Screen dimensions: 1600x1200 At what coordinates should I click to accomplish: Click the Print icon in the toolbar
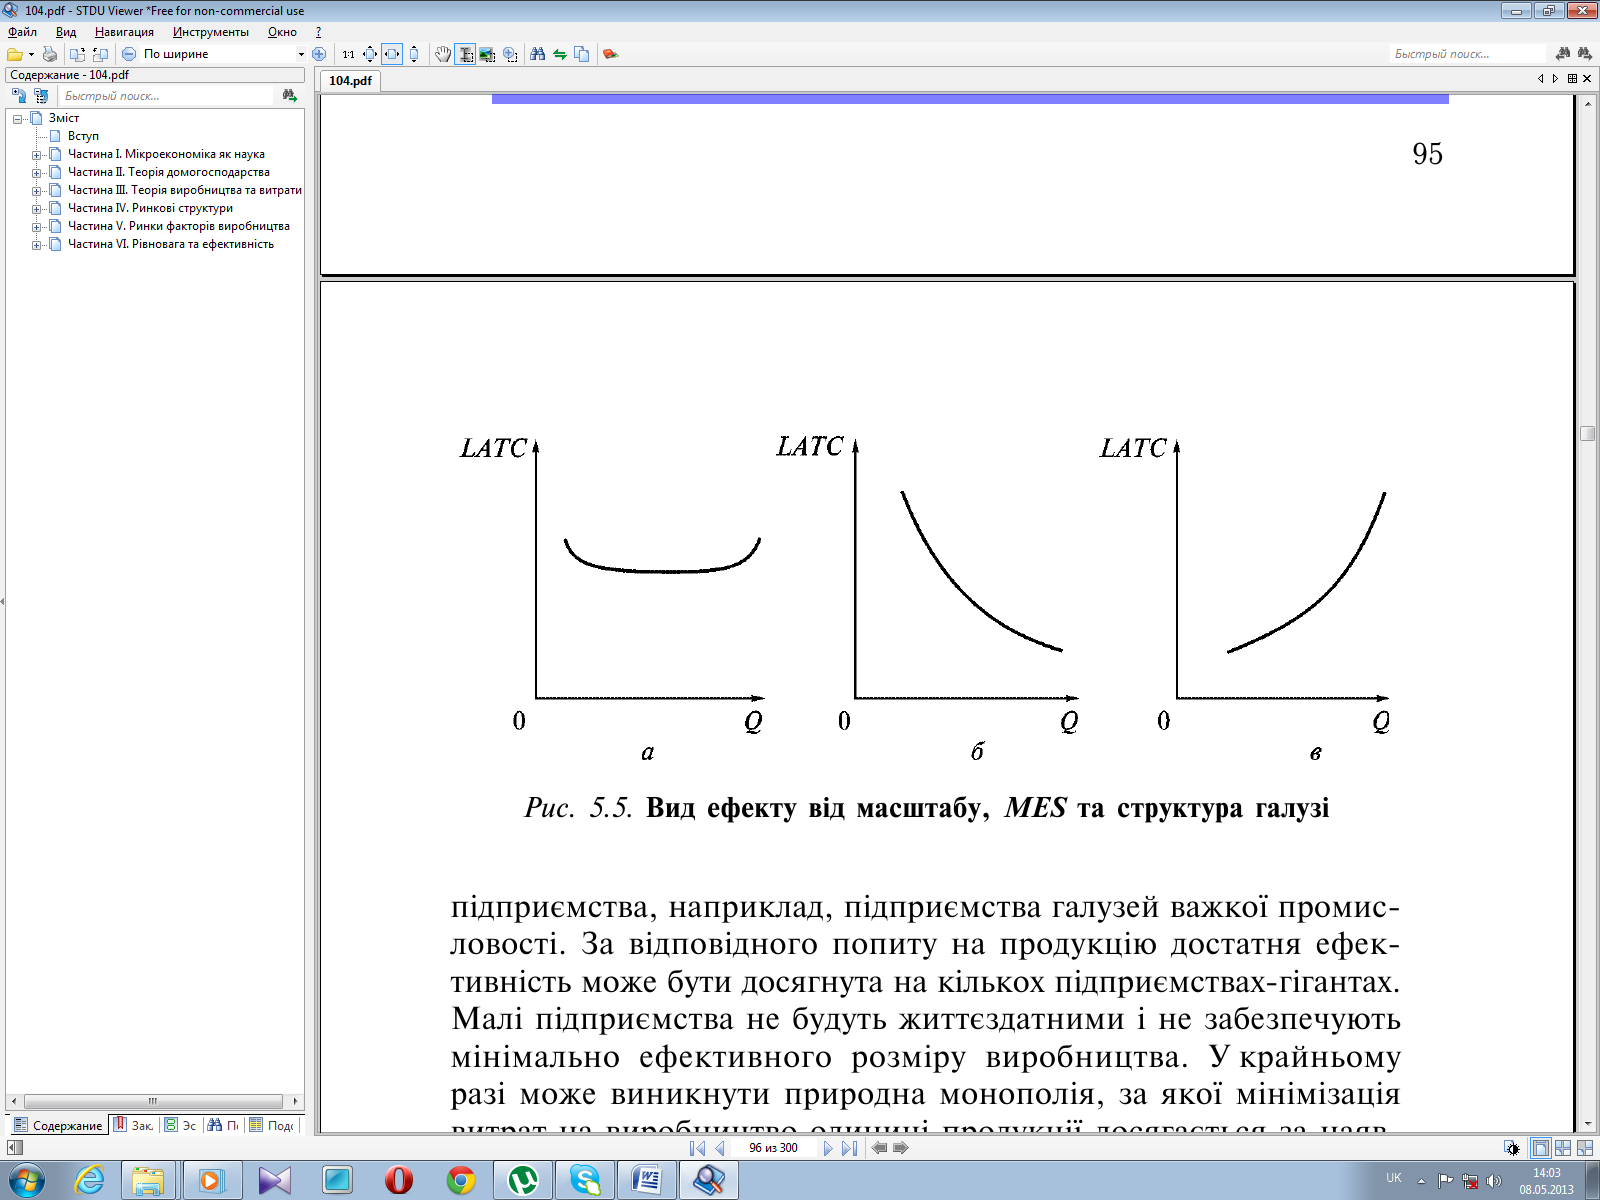pyautogui.click(x=49, y=54)
